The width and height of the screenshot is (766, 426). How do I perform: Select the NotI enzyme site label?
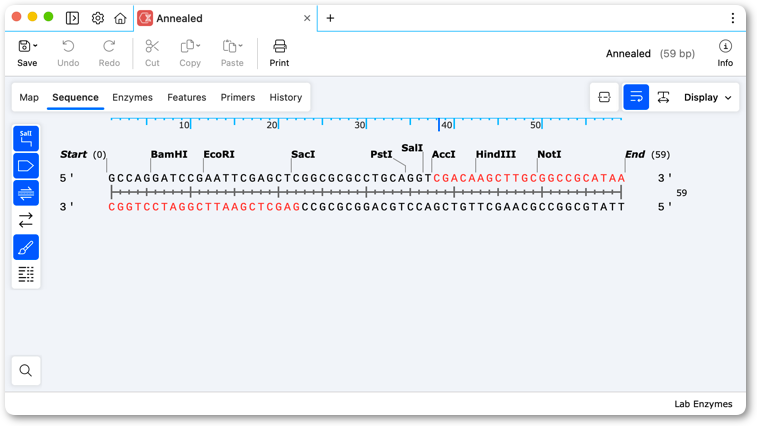549,154
